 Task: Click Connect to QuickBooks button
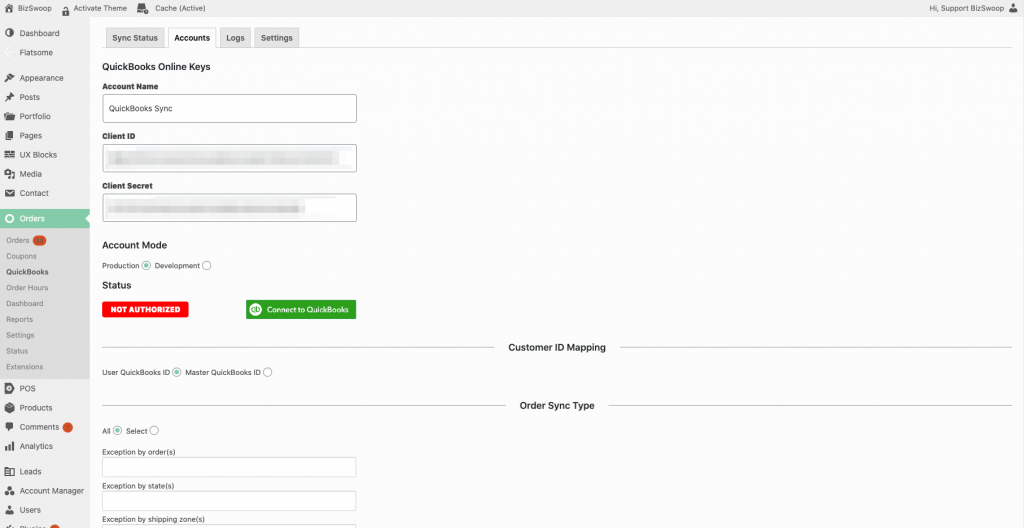[301, 310]
